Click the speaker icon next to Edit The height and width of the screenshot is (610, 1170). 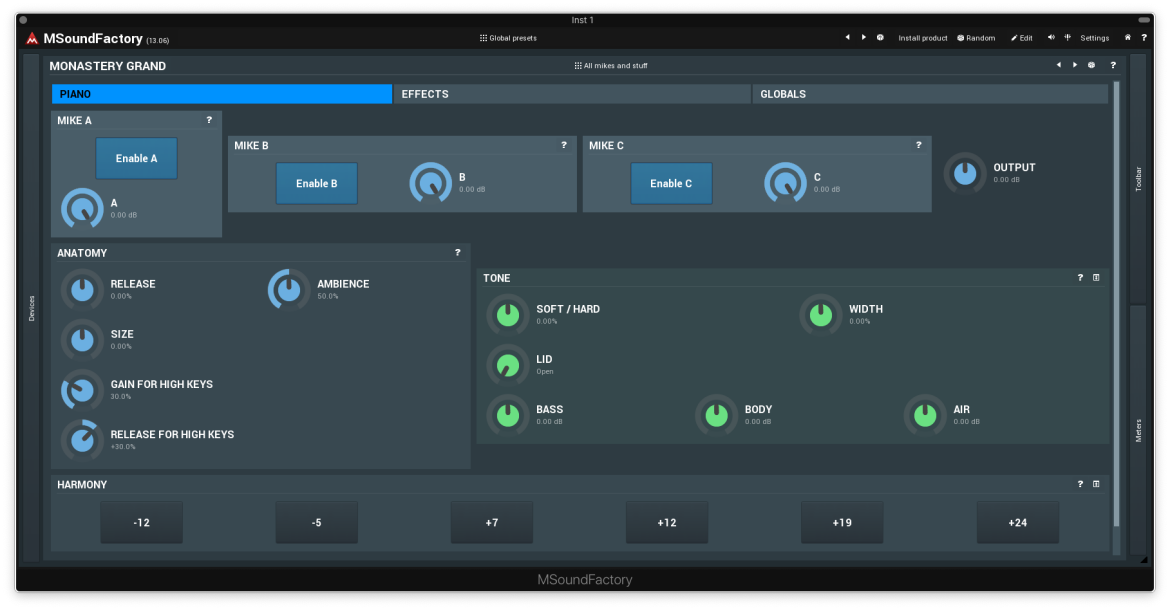coord(1051,37)
